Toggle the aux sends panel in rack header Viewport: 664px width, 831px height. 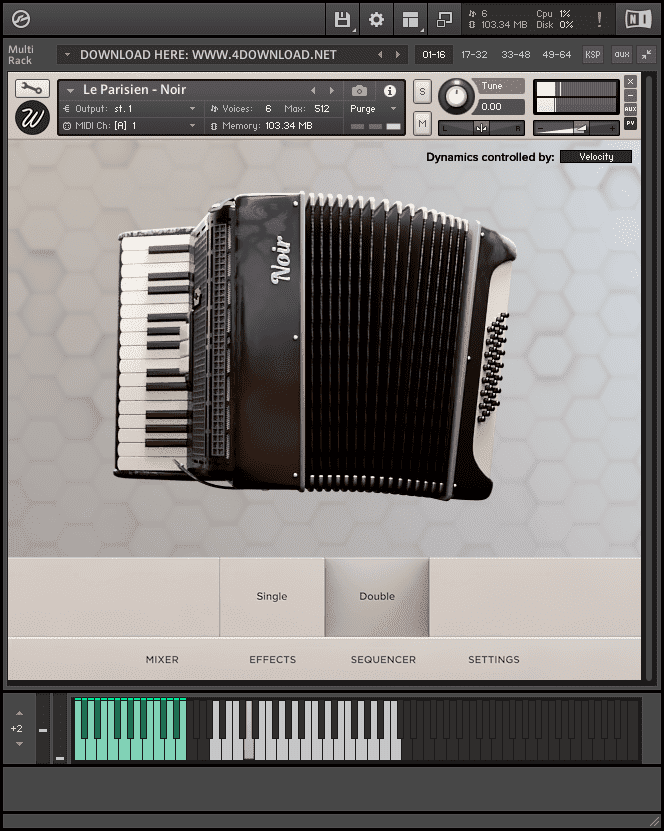622,55
